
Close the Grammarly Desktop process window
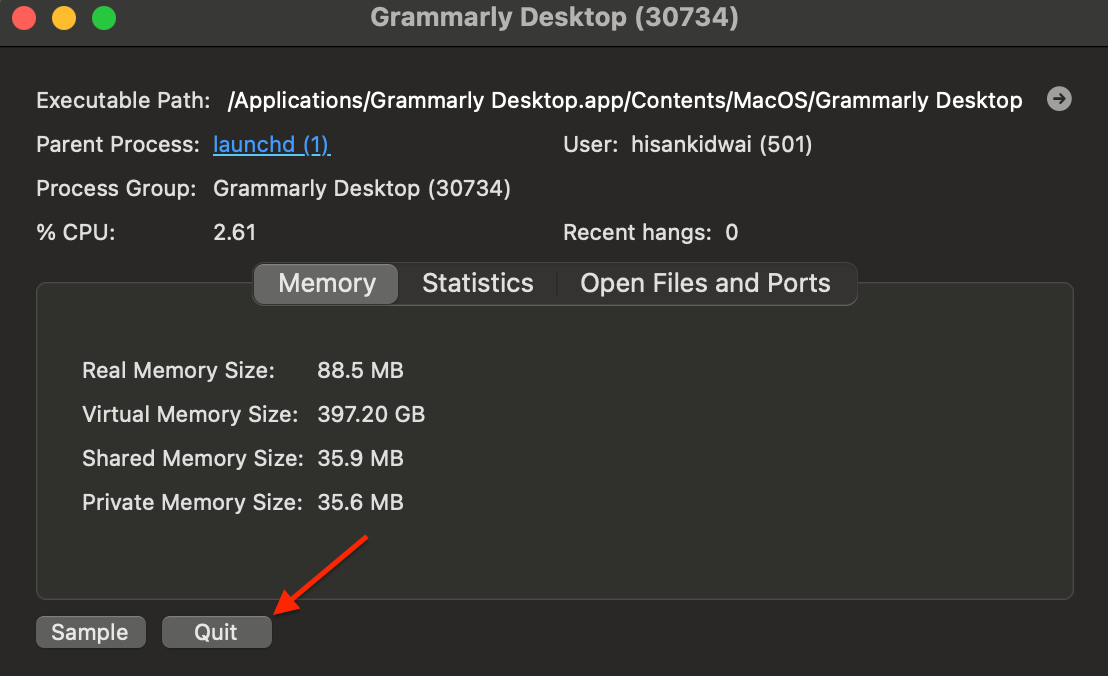coord(24,18)
